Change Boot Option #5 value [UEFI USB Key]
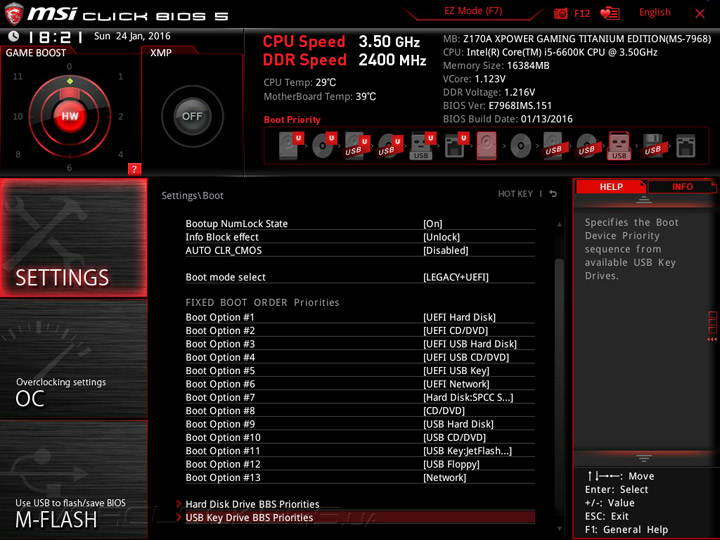This screenshot has height=540, width=720. pyautogui.click(x=456, y=370)
